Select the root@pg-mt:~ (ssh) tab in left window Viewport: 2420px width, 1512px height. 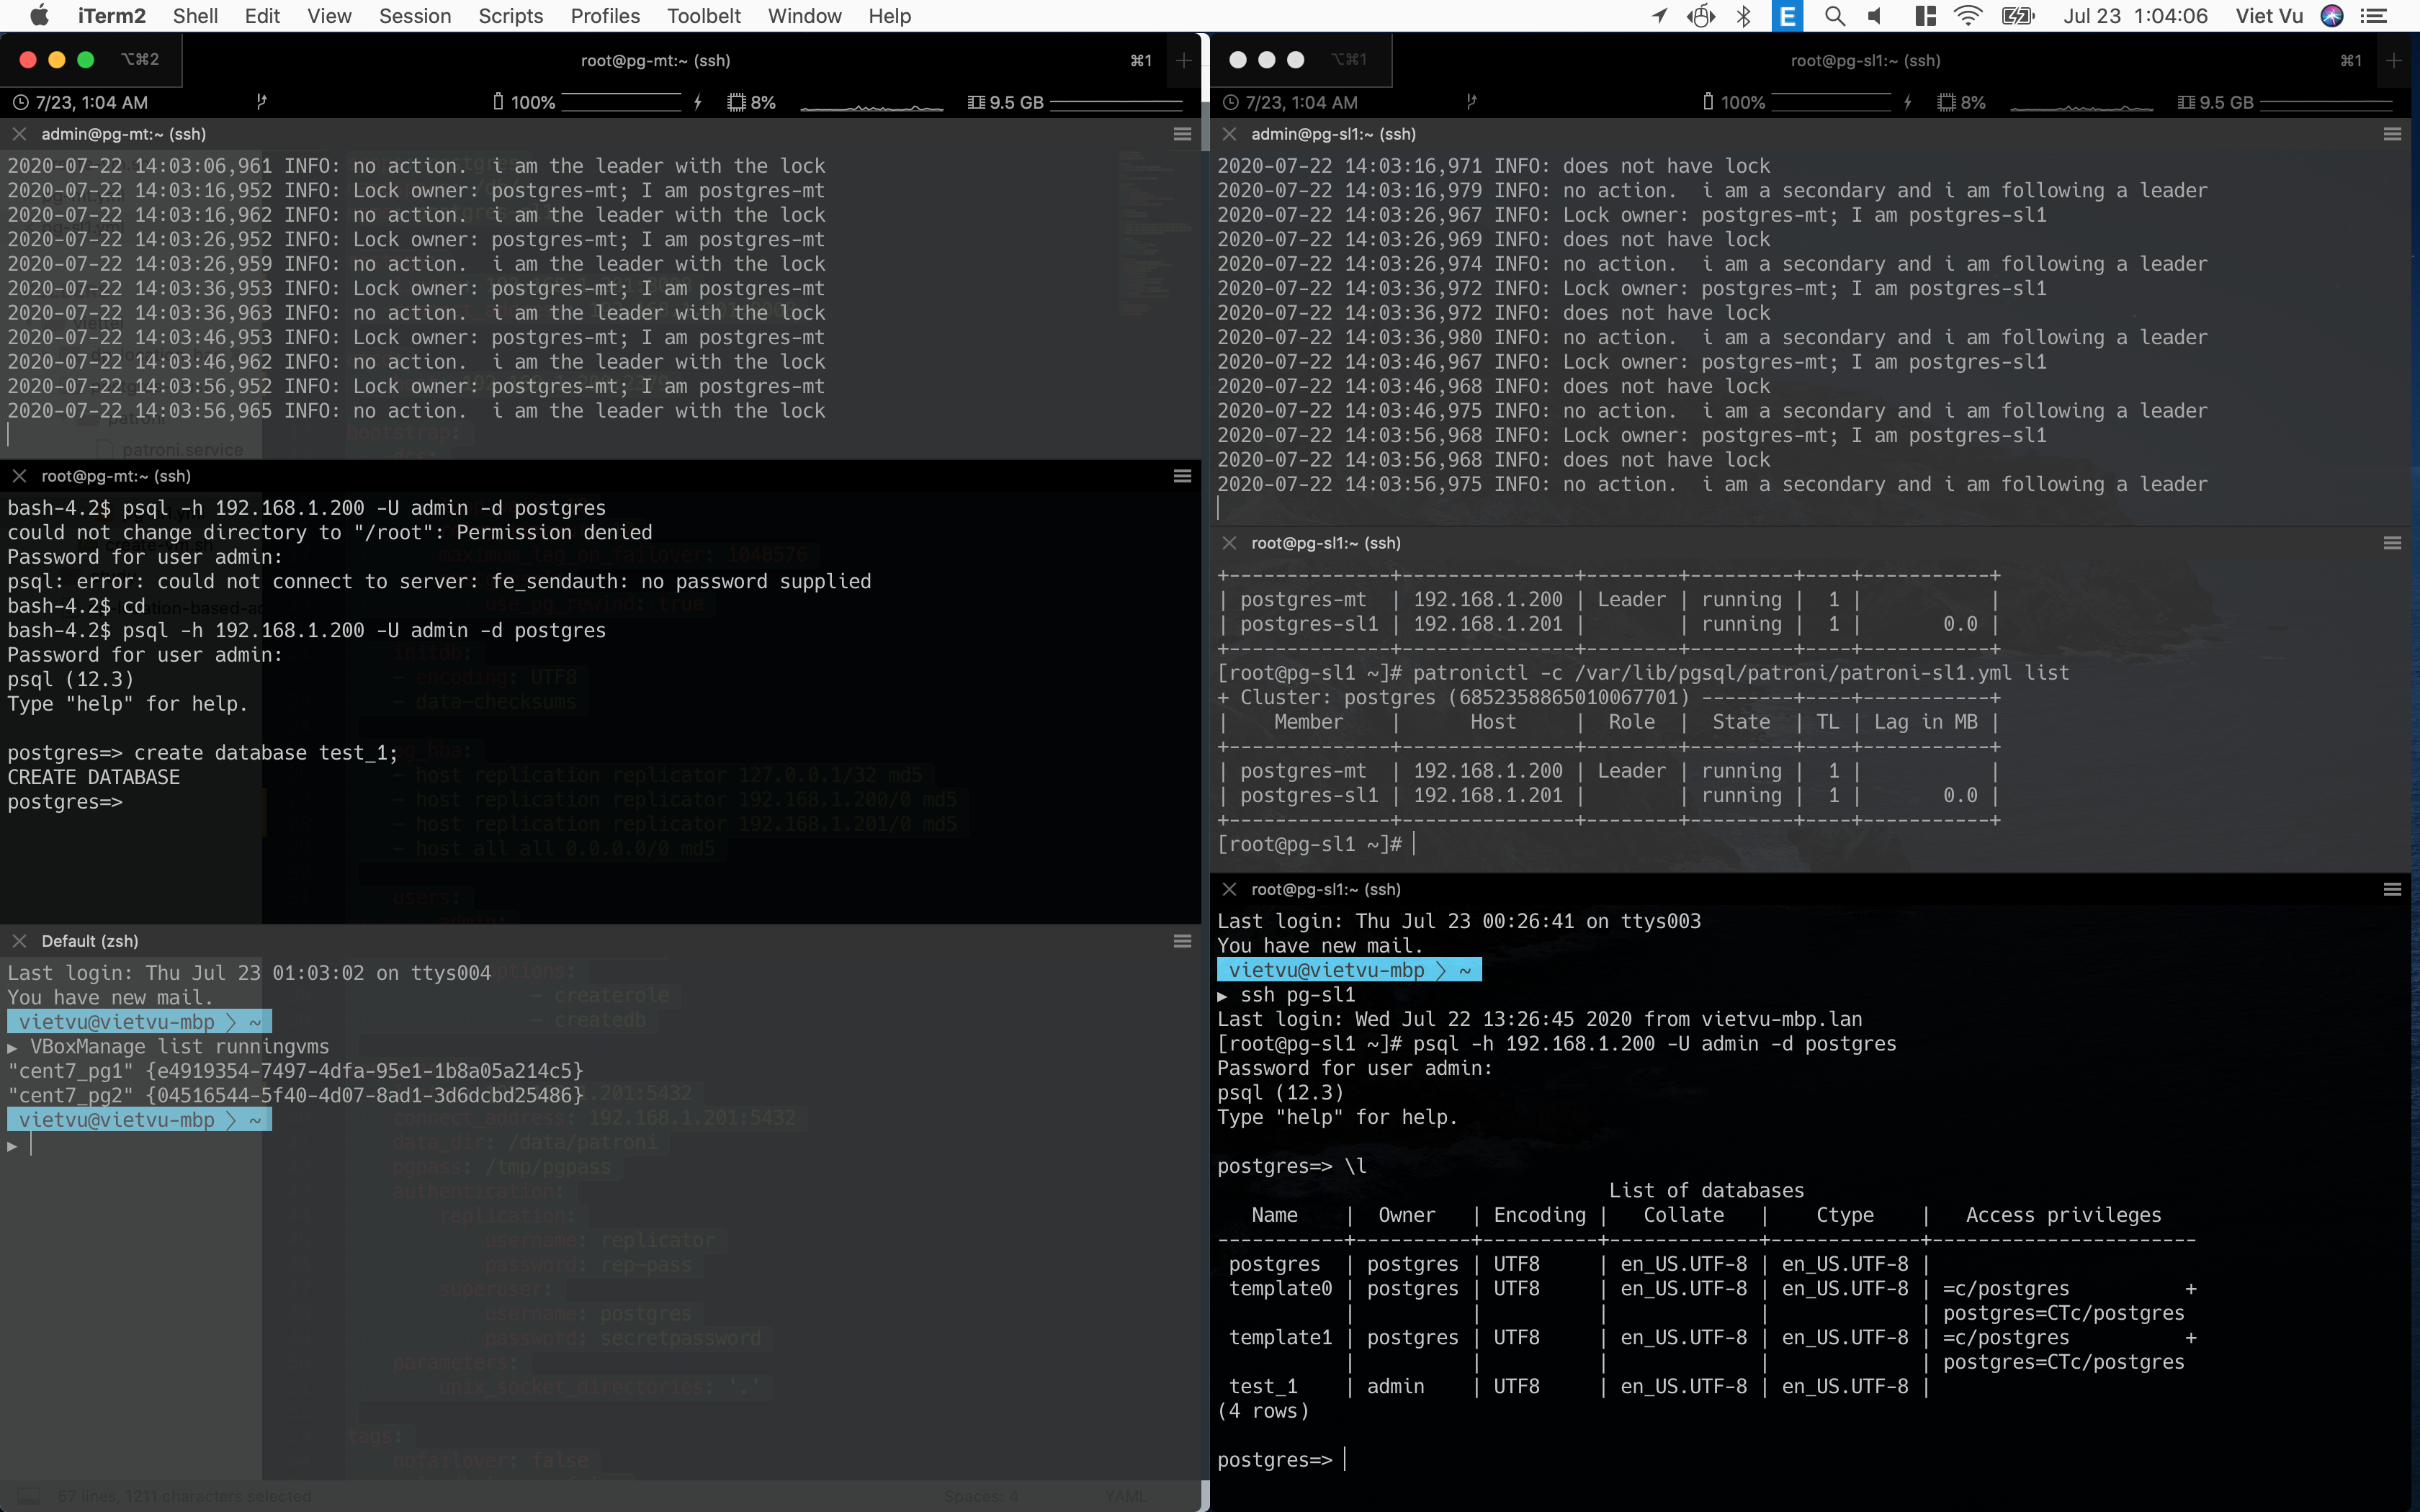[655, 60]
